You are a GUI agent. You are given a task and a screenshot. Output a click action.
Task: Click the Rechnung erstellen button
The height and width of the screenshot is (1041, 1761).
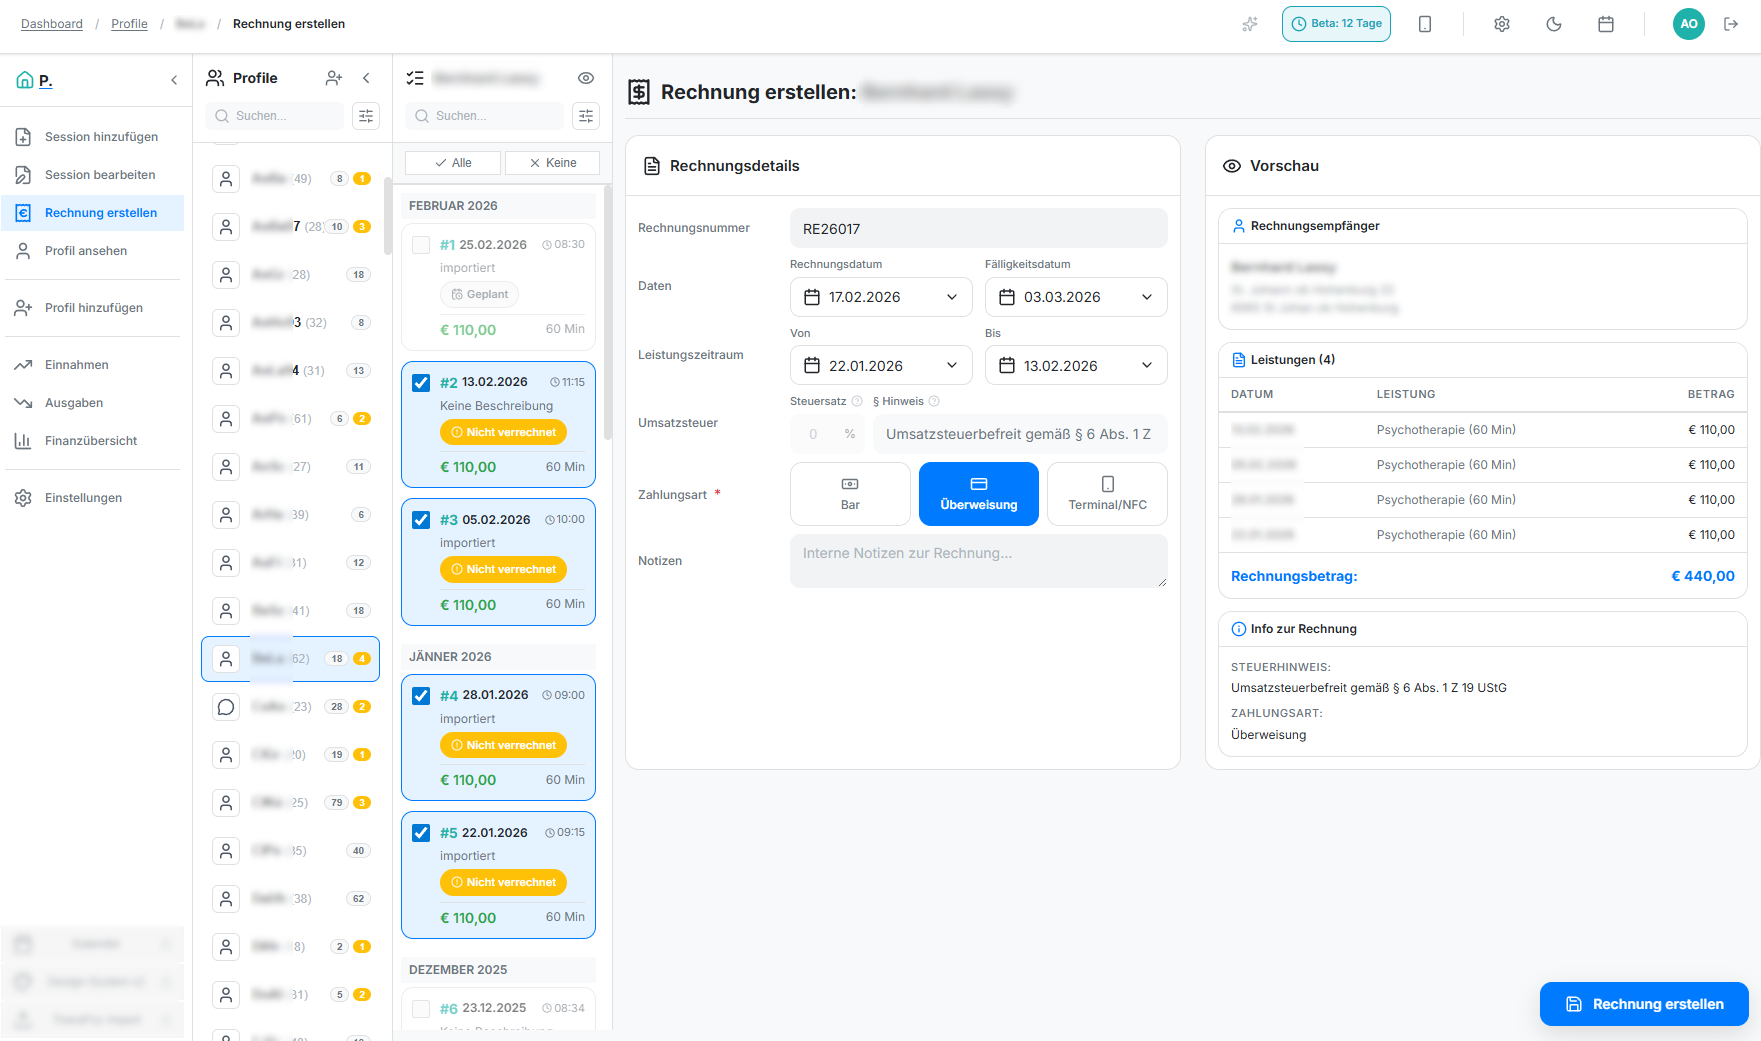click(x=1643, y=1004)
